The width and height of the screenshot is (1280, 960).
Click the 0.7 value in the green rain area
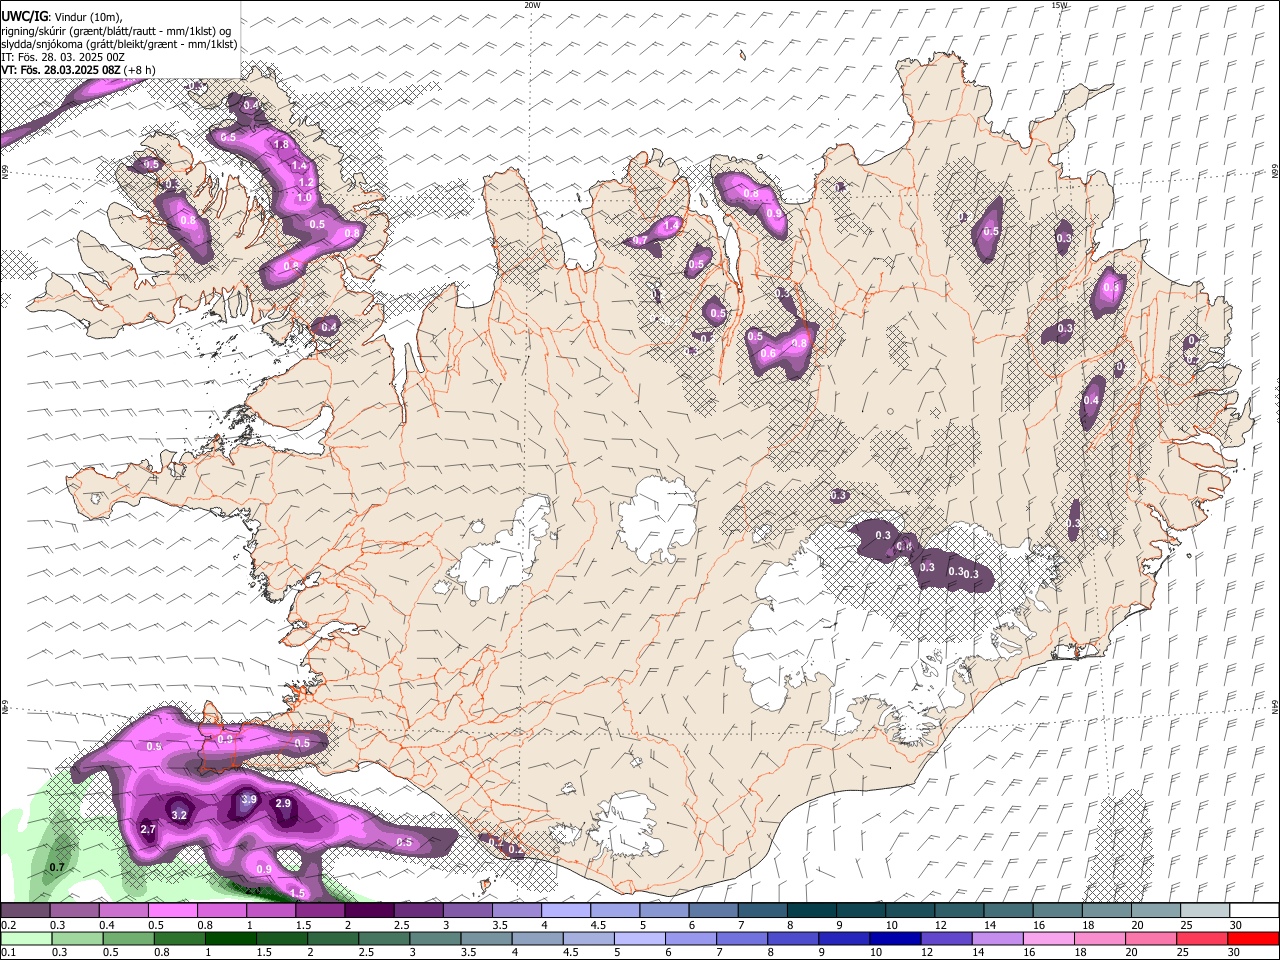click(57, 867)
